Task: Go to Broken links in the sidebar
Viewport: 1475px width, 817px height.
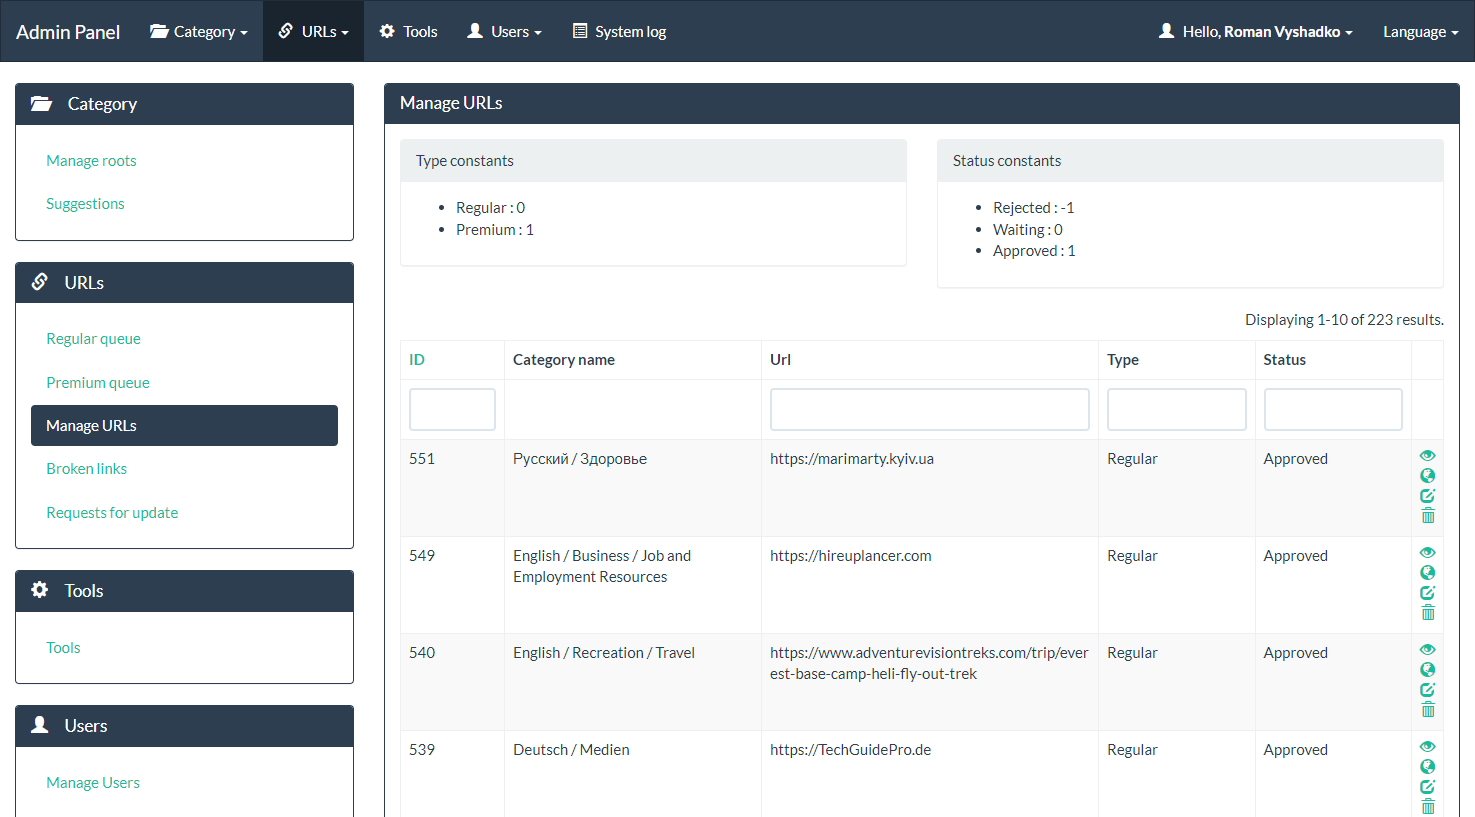Action: pos(86,468)
